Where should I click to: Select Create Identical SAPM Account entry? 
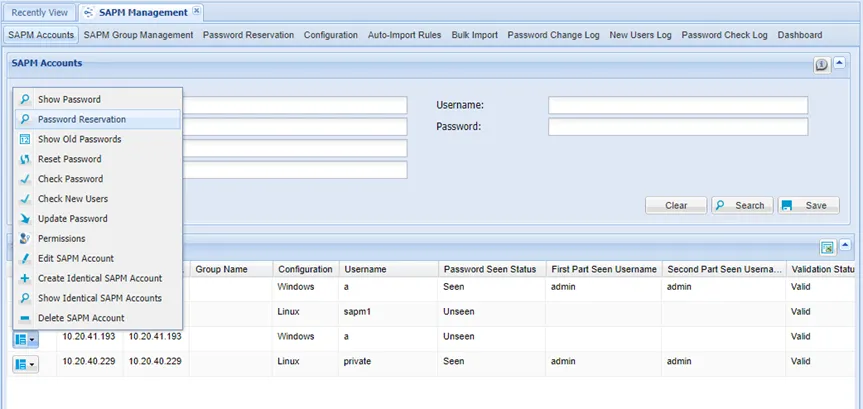(x=97, y=278)
